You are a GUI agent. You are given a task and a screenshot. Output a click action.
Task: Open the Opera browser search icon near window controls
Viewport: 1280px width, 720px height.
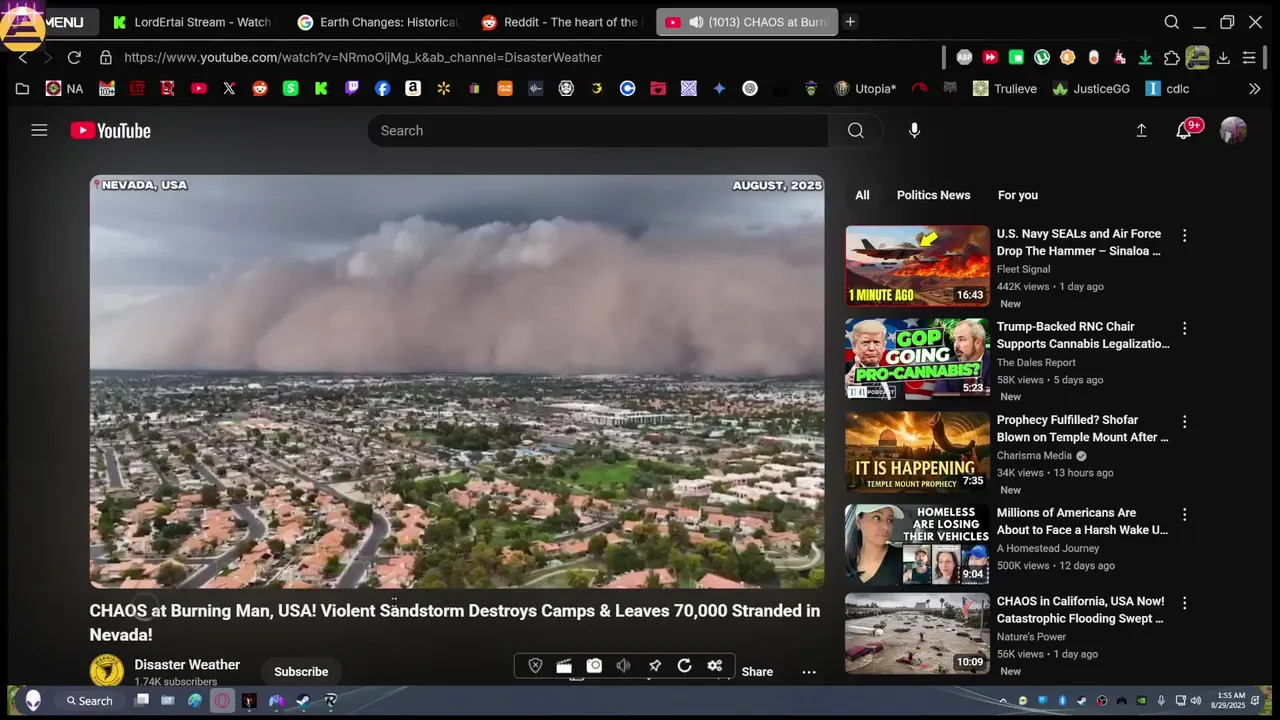click(x=1171, y=22)
